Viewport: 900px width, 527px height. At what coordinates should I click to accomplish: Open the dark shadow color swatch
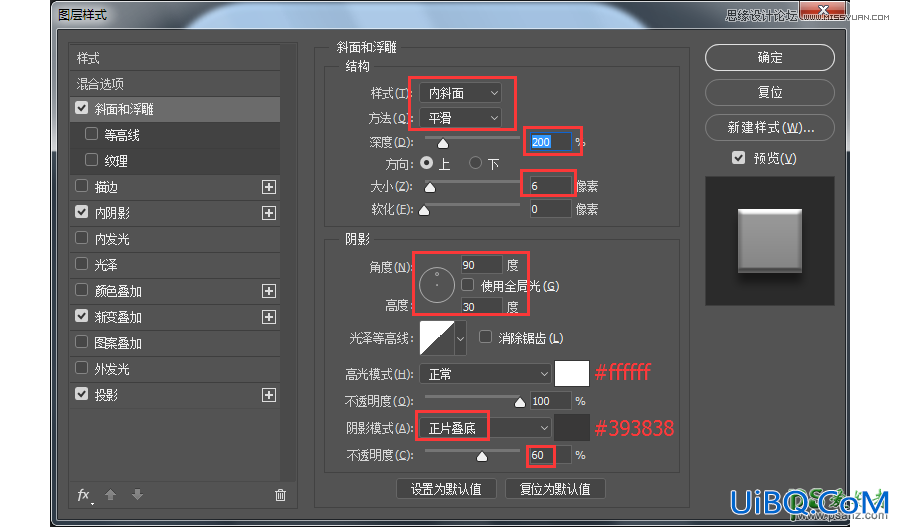[x=572, y=428]
